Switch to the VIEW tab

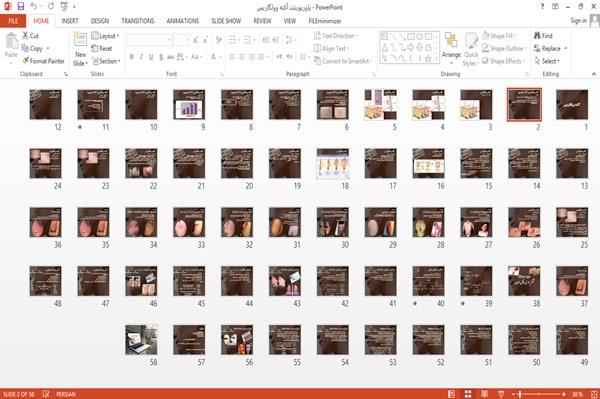coord(290,21)
